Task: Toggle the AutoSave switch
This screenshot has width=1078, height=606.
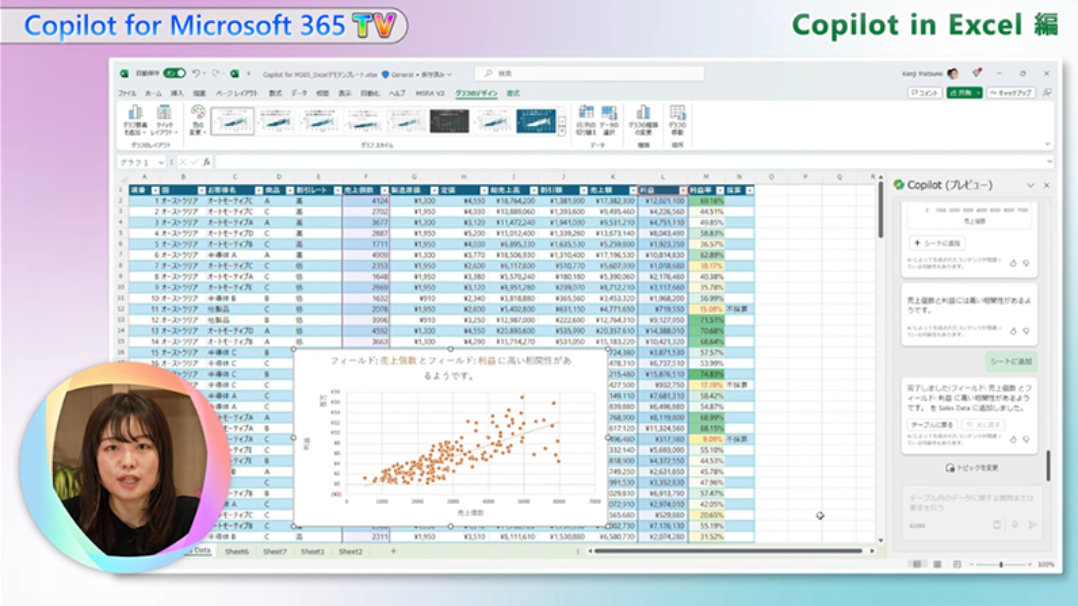Action: click(x=174, y=73)
